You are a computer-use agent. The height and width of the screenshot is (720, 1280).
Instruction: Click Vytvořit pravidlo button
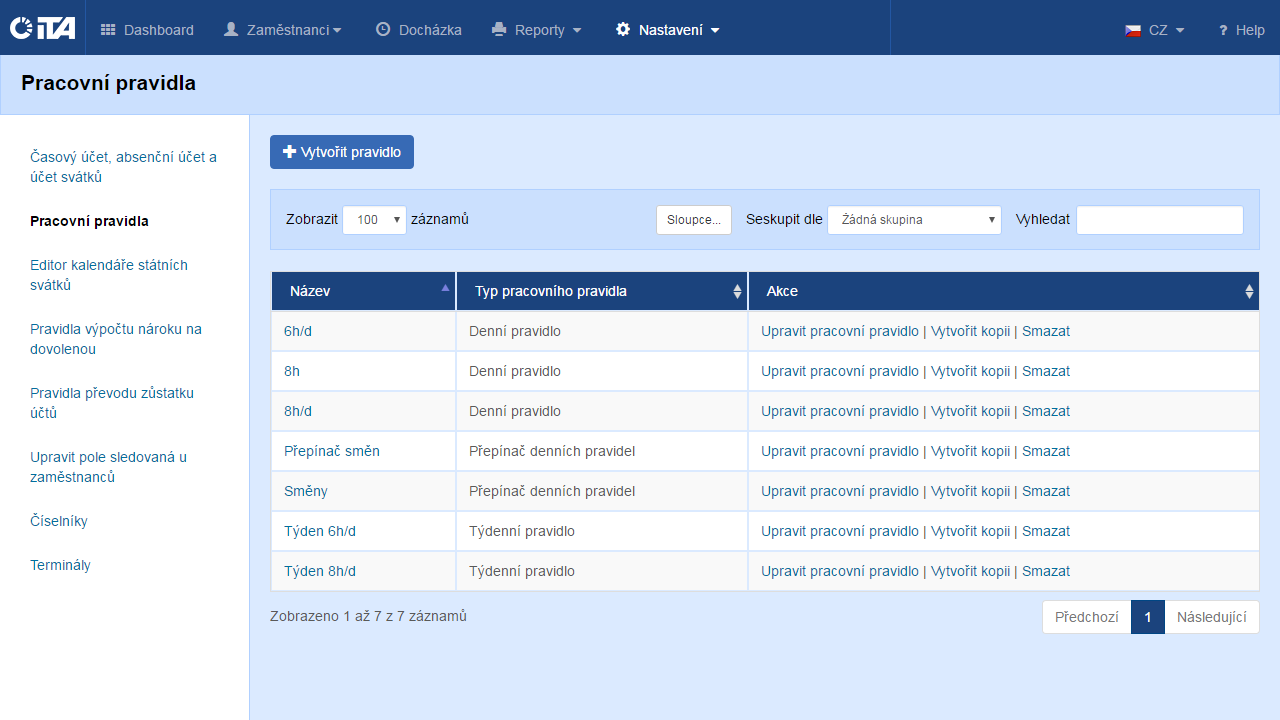(342, 152)
